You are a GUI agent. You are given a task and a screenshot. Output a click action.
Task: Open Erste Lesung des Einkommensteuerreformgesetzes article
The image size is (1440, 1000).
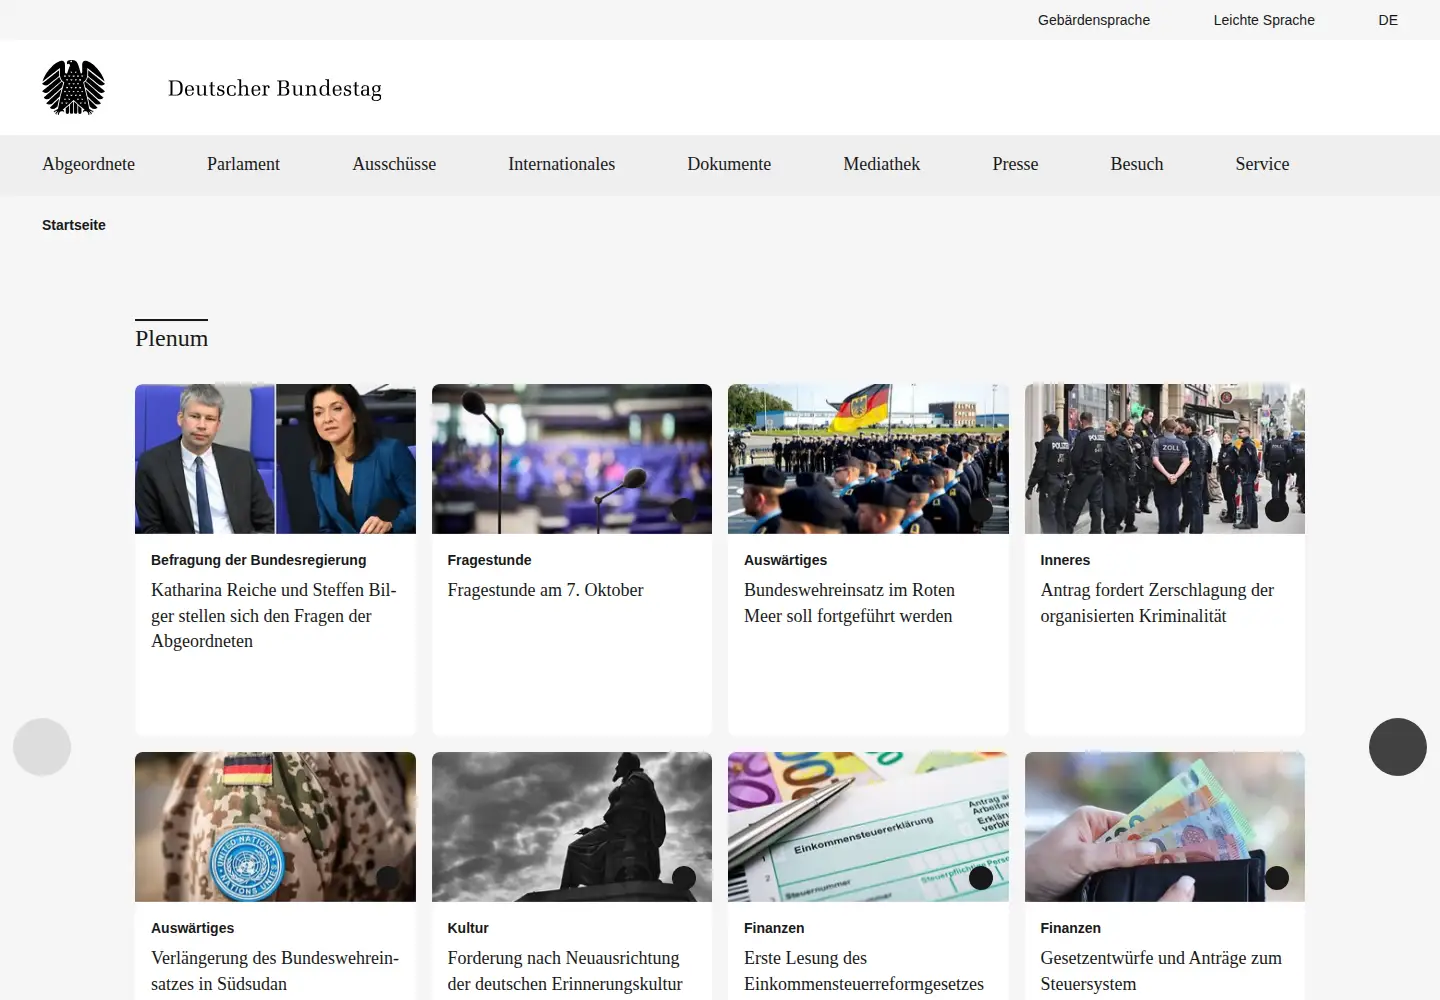coord(864,971)
